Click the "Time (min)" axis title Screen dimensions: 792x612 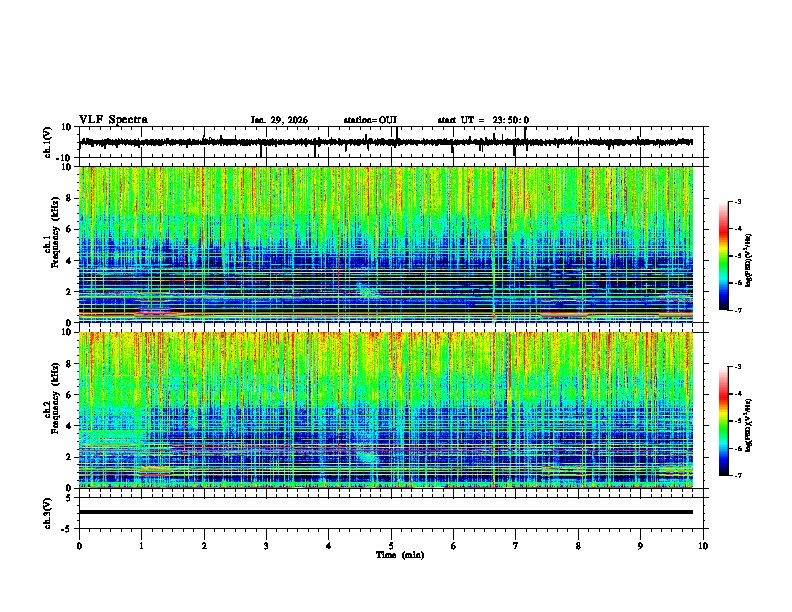tap(400, 555)
